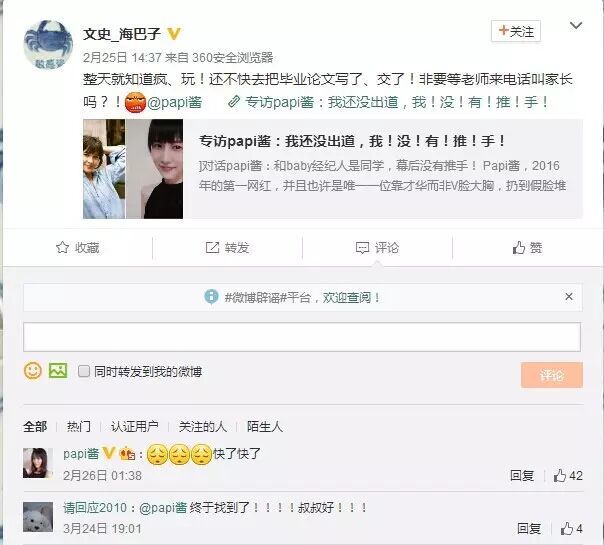Like 请回应2010's comment with thumbs-up

pyautogui.click(x=567, y=528)
